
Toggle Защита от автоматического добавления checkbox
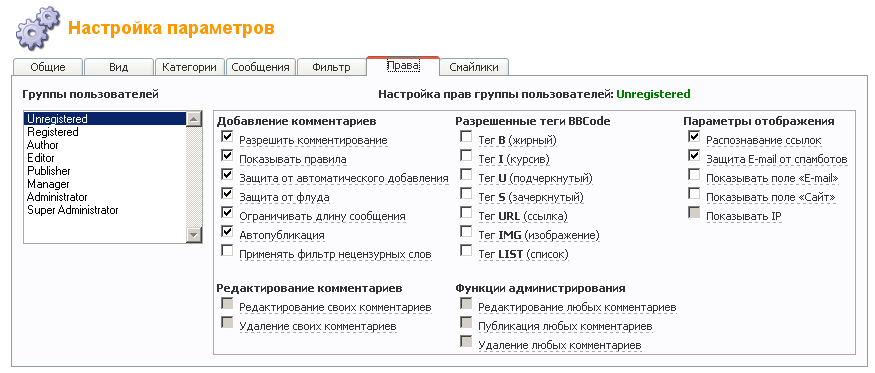coord(227,175)
